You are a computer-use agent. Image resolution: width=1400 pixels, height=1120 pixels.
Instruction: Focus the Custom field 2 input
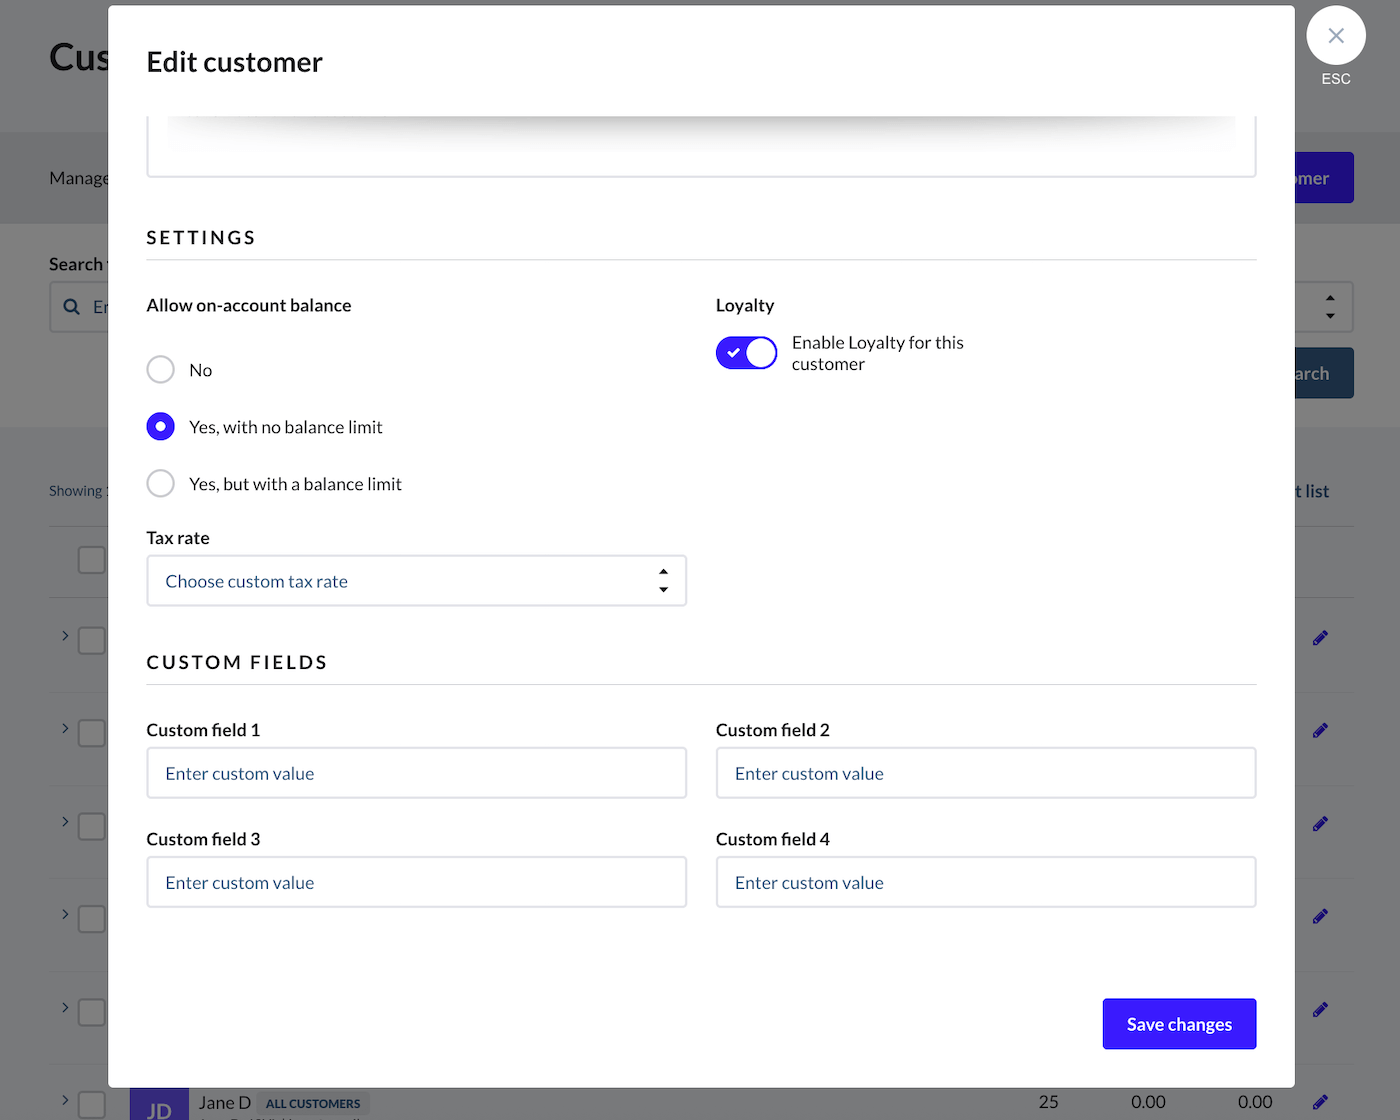(x=985, y=773)
